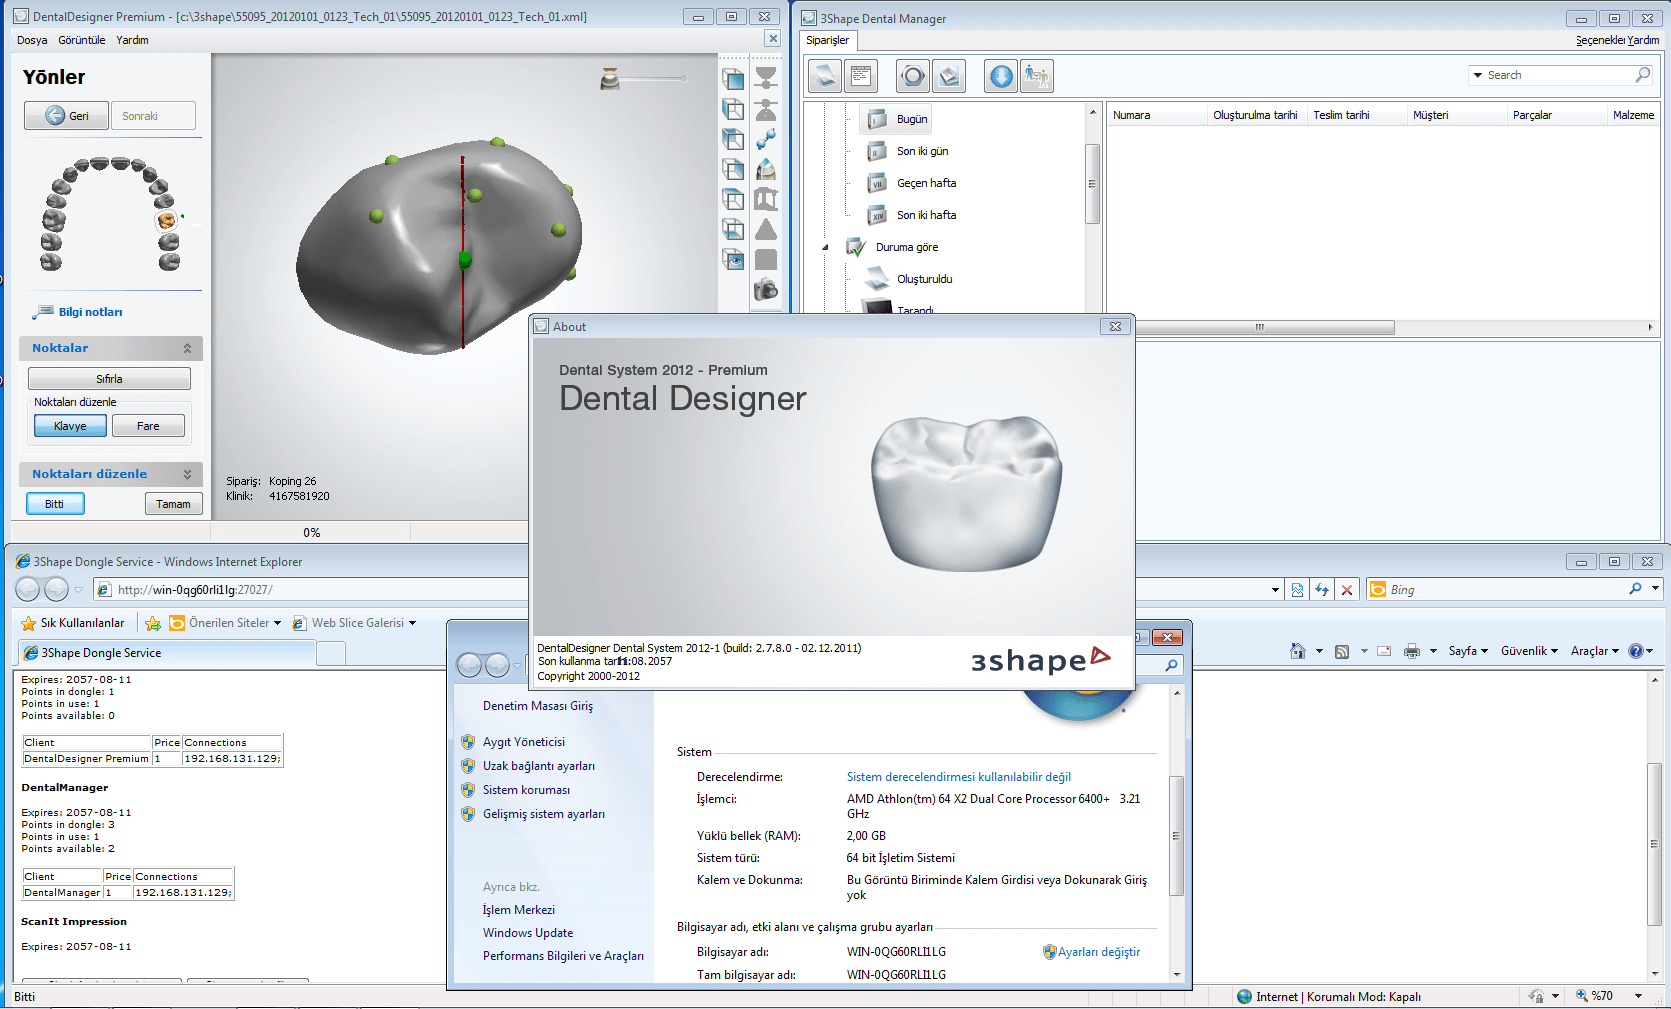1671x1009 pixels.
Task: Click the order form icon in Dental Manager
Action: pyautogui.click(x=860, y=76)
